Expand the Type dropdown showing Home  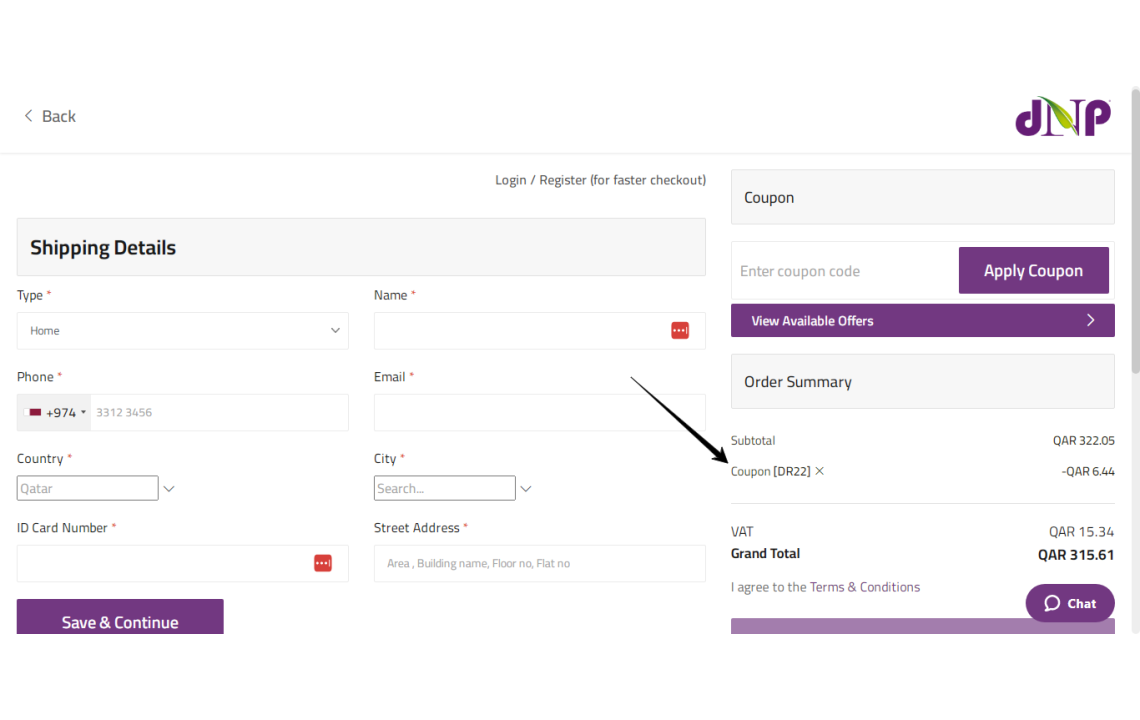pyautogui.click(x=182, y=331)
